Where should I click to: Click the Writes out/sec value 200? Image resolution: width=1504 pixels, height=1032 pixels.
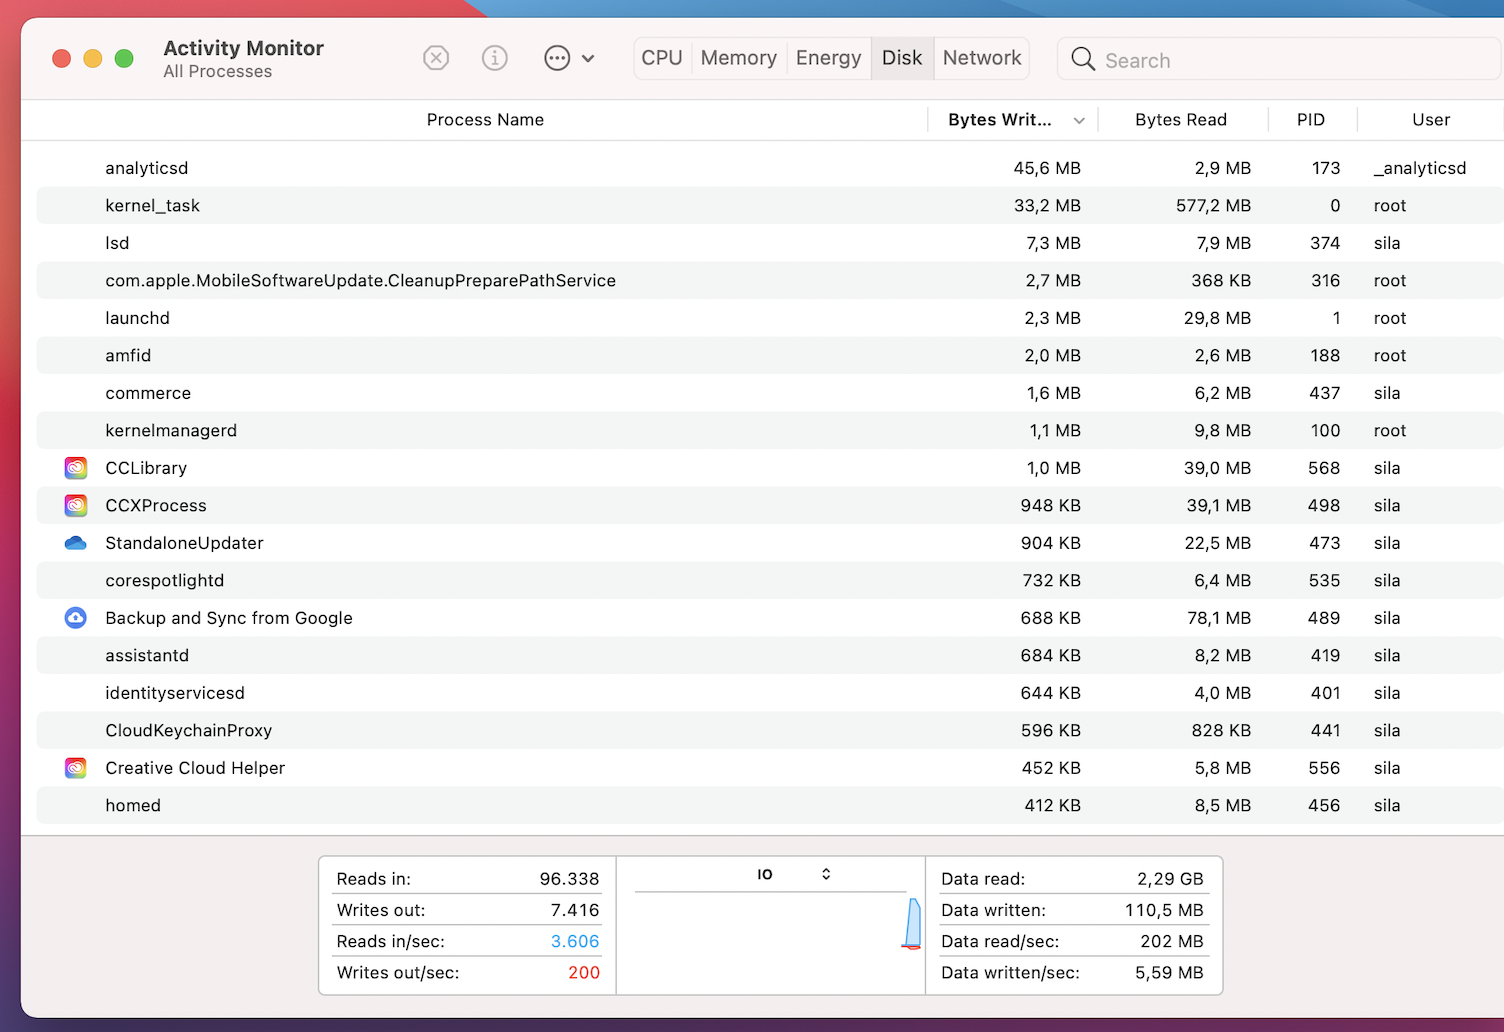pos(584,972)
